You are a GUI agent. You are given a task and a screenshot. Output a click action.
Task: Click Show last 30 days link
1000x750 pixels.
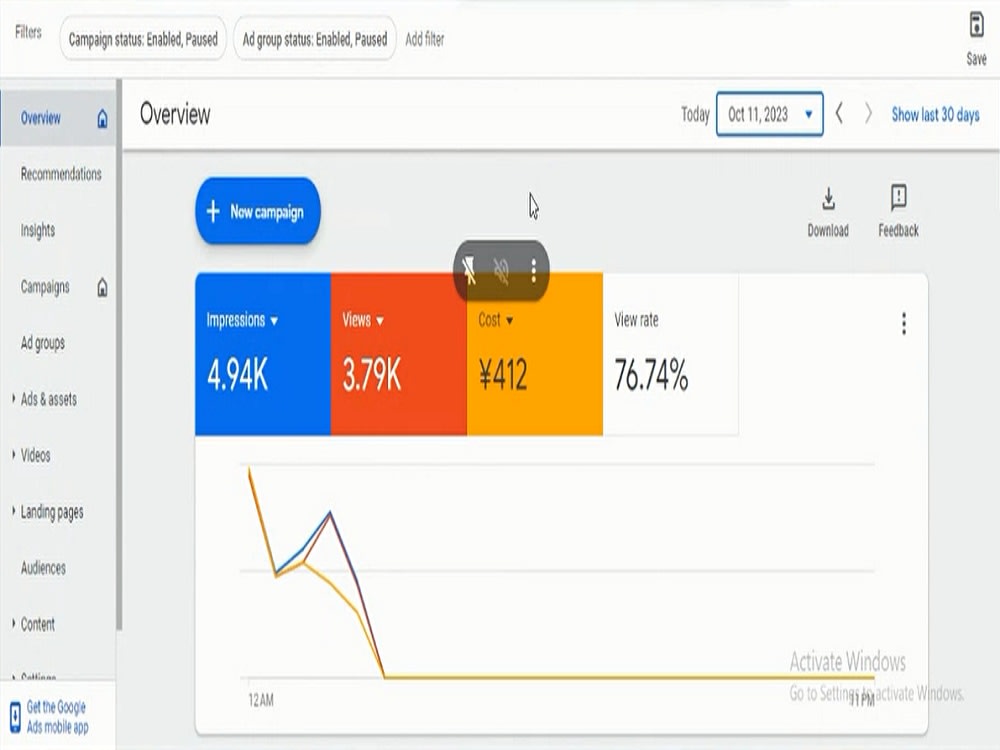(x=935, y=115)
